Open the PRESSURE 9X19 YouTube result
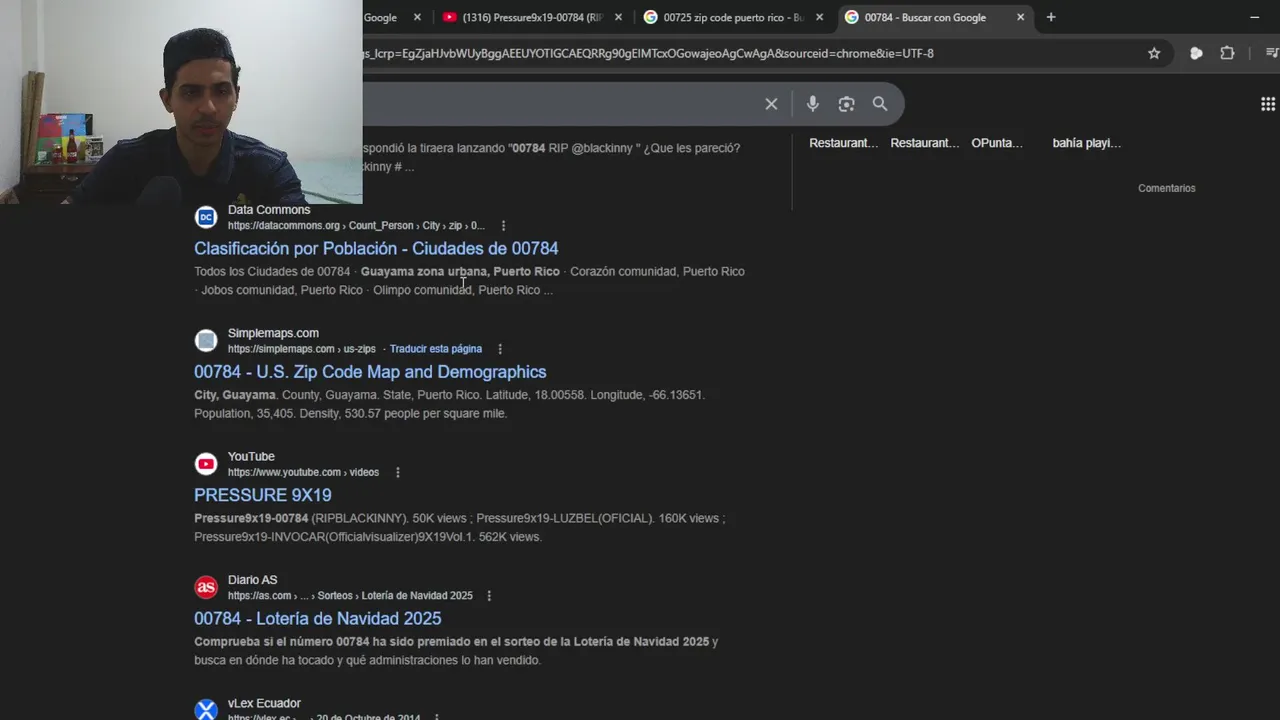This screenshot has width=1280, height=720. point(263,495)
